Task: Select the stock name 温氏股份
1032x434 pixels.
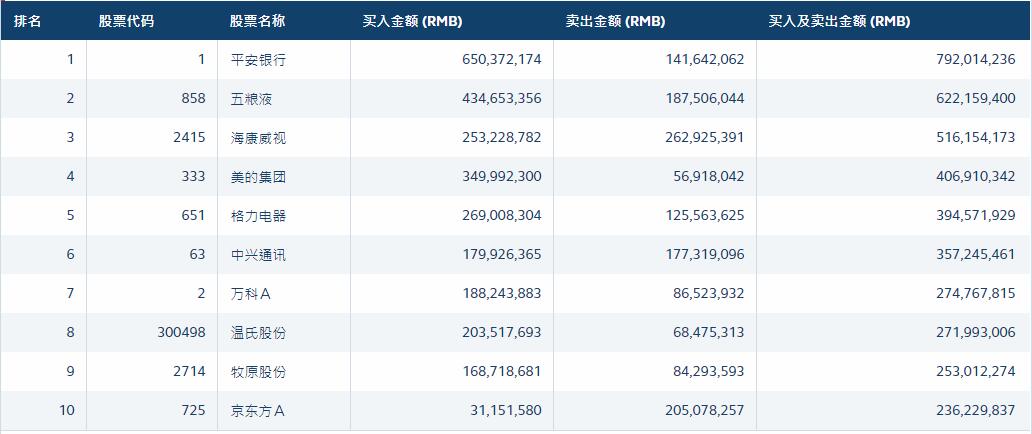Action: (x=259, y=333)
